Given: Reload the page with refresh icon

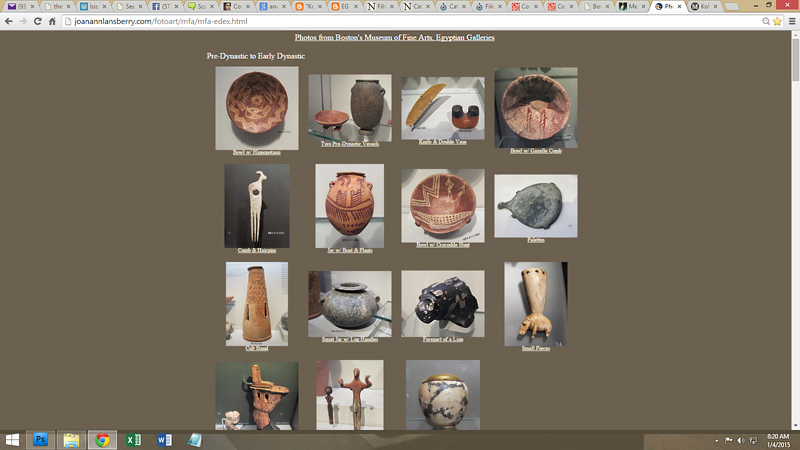Looking at the screenshot, I should pos(37,20).
